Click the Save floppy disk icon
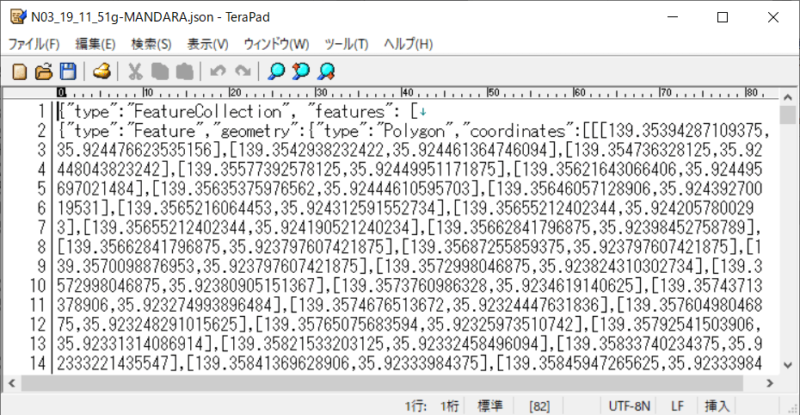Screen dimensions: 800x415 [68, 71]
